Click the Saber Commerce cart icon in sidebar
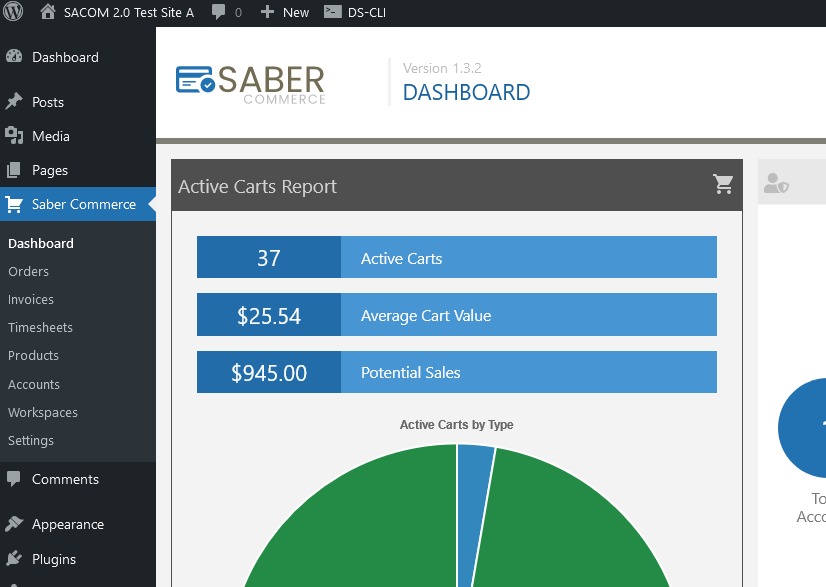This screenshot has height=587, width=826. 14,204
